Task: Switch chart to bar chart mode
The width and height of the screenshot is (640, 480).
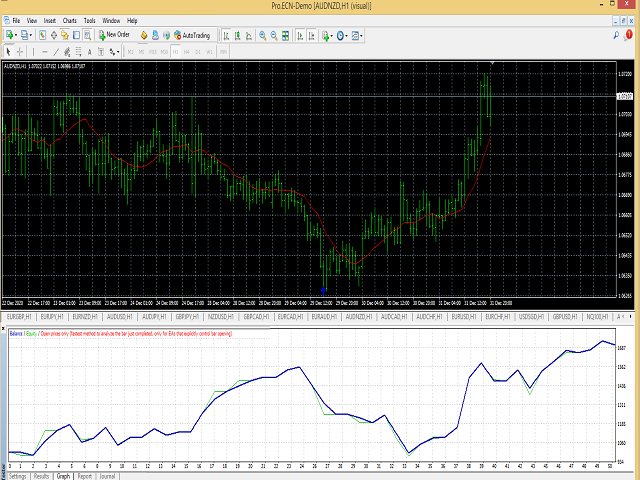Action: (x=226, y=36)
